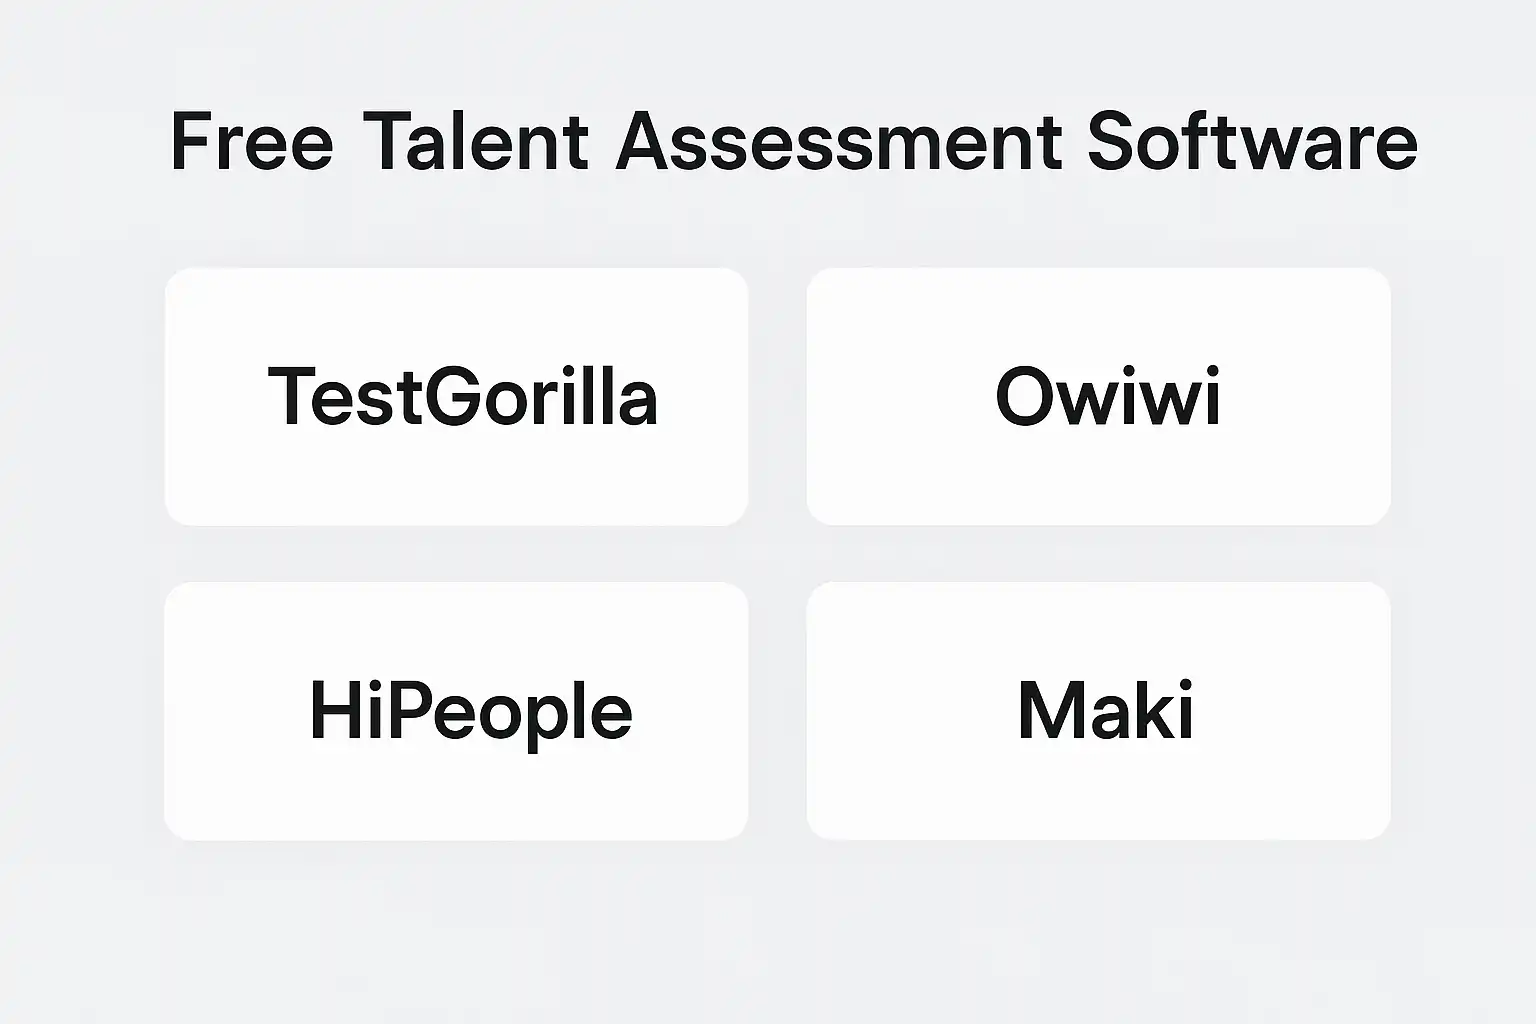Click the letter O starting Owiwi
This screenshot has height=1024, width=1536.
point(1022,397)
